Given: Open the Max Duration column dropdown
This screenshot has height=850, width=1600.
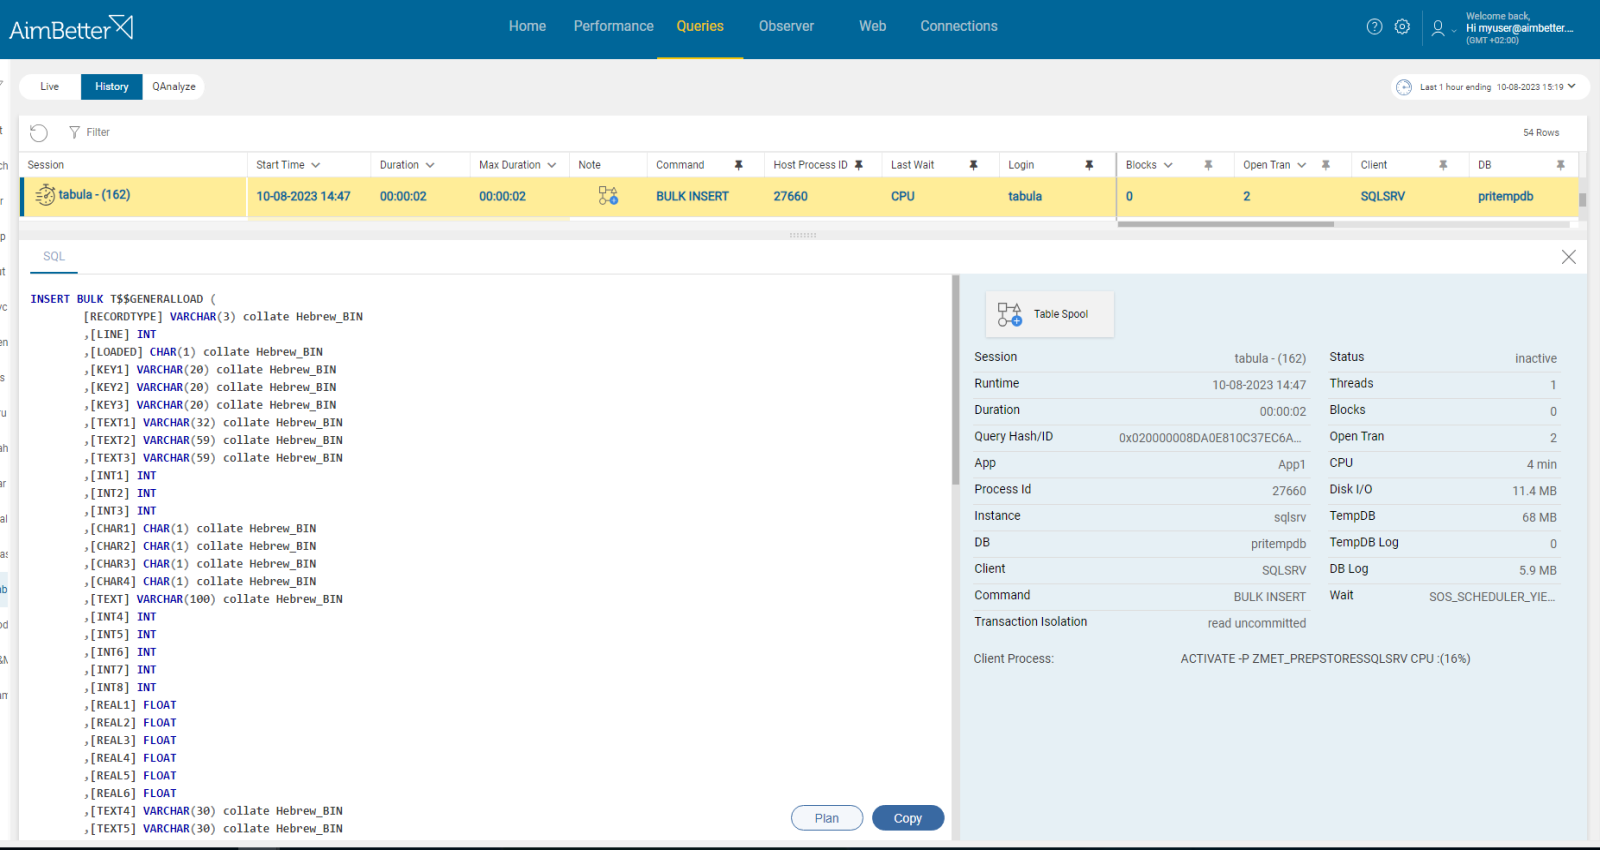Looking at the screenshot, I should (551, 165).
